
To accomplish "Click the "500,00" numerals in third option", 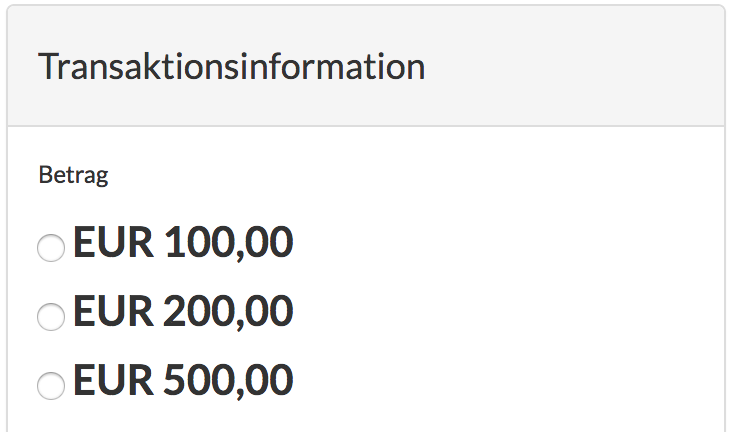I will pyautogui.click(x=228, y=381).
